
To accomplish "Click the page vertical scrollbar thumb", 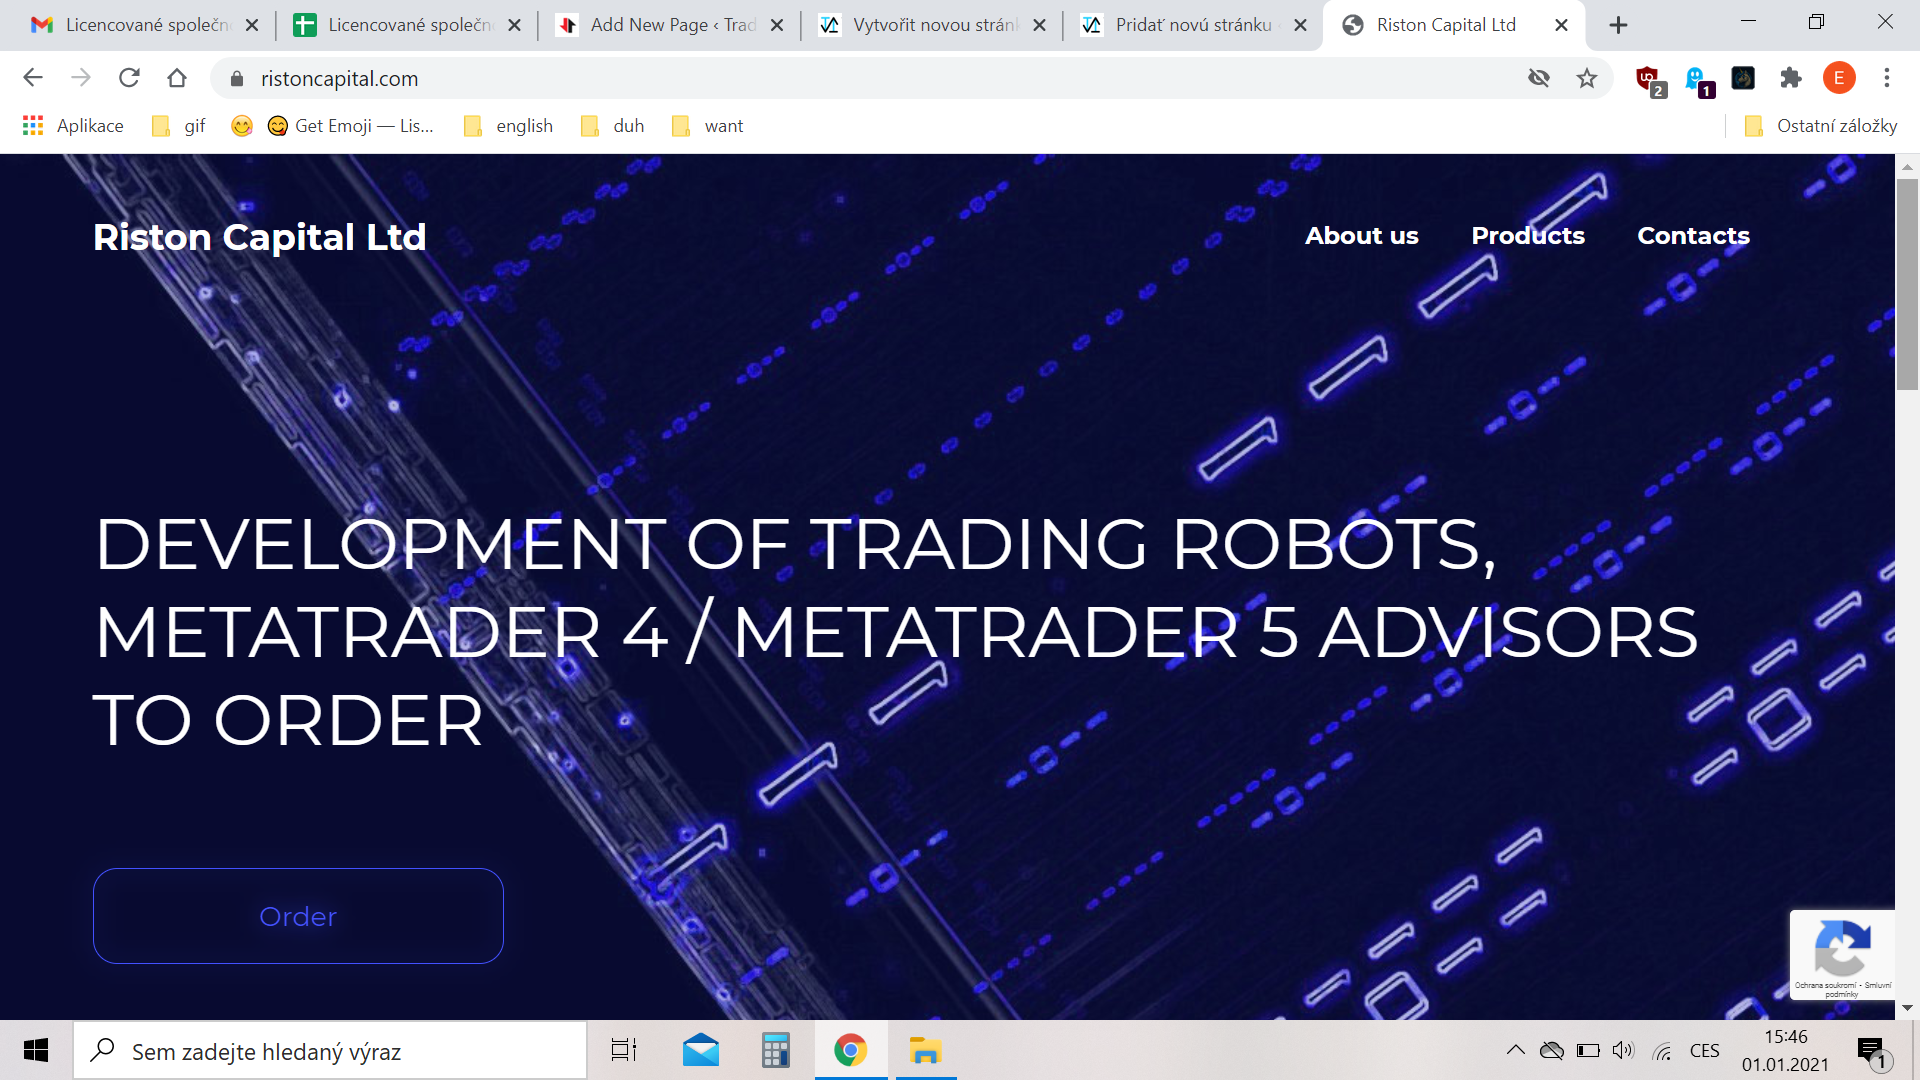I will click(x=1907, y=285).
